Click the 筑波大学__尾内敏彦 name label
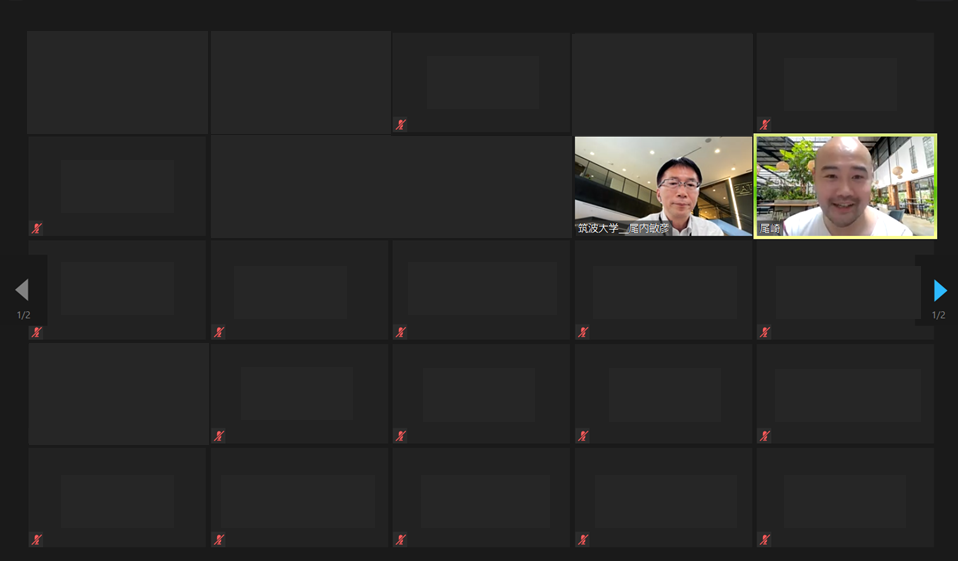 point(623,229)
